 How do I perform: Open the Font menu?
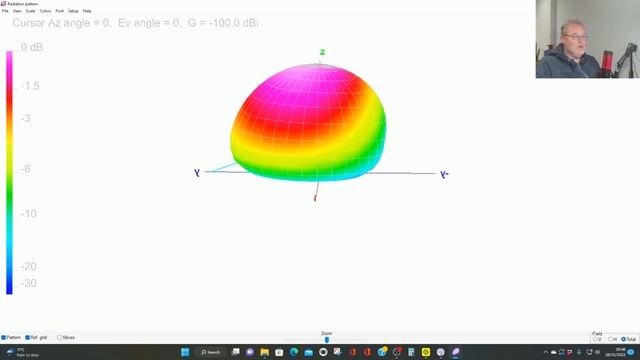coord(60,11)
